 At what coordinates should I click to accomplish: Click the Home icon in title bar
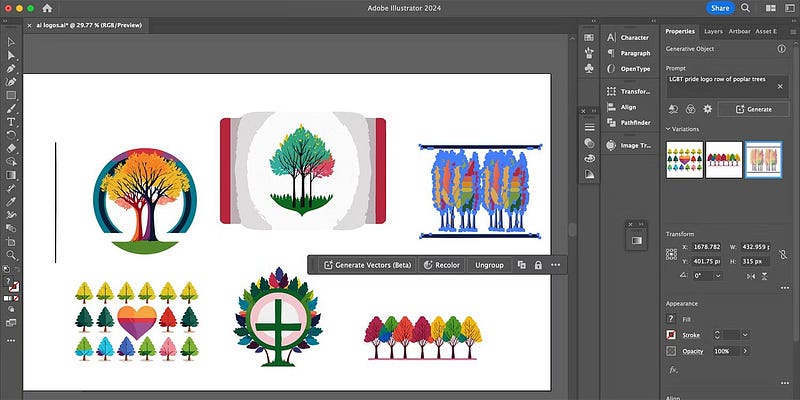point(46,8)
